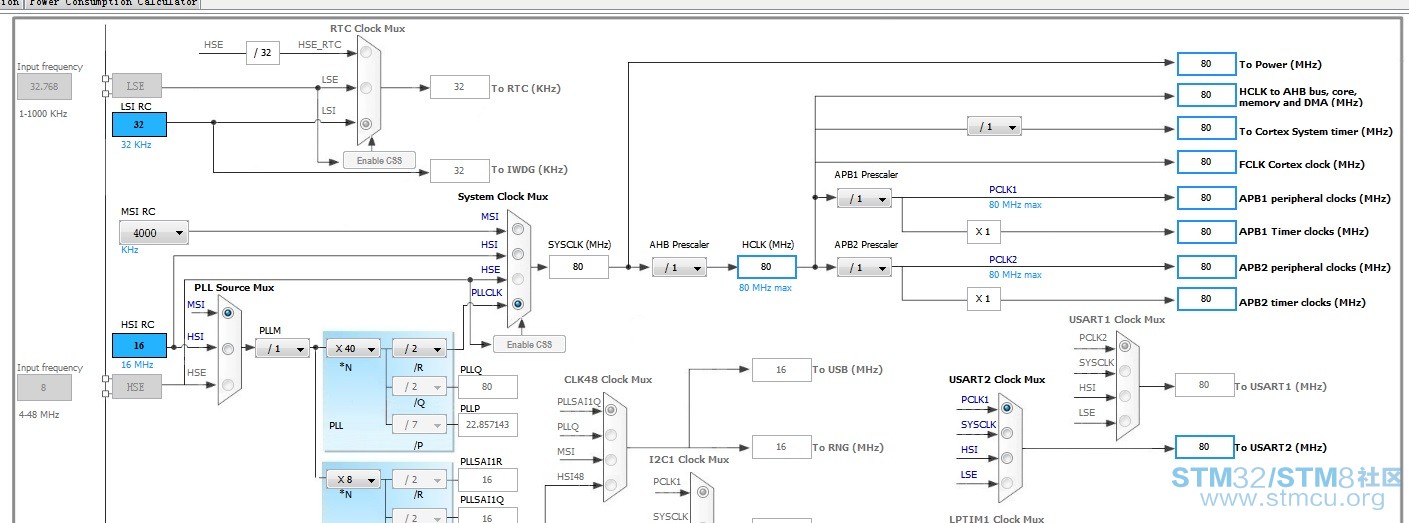Viewport: 1409px width, 523px height.
Task: Click the 32.768 input frequency field
Action: pos(44,86)
